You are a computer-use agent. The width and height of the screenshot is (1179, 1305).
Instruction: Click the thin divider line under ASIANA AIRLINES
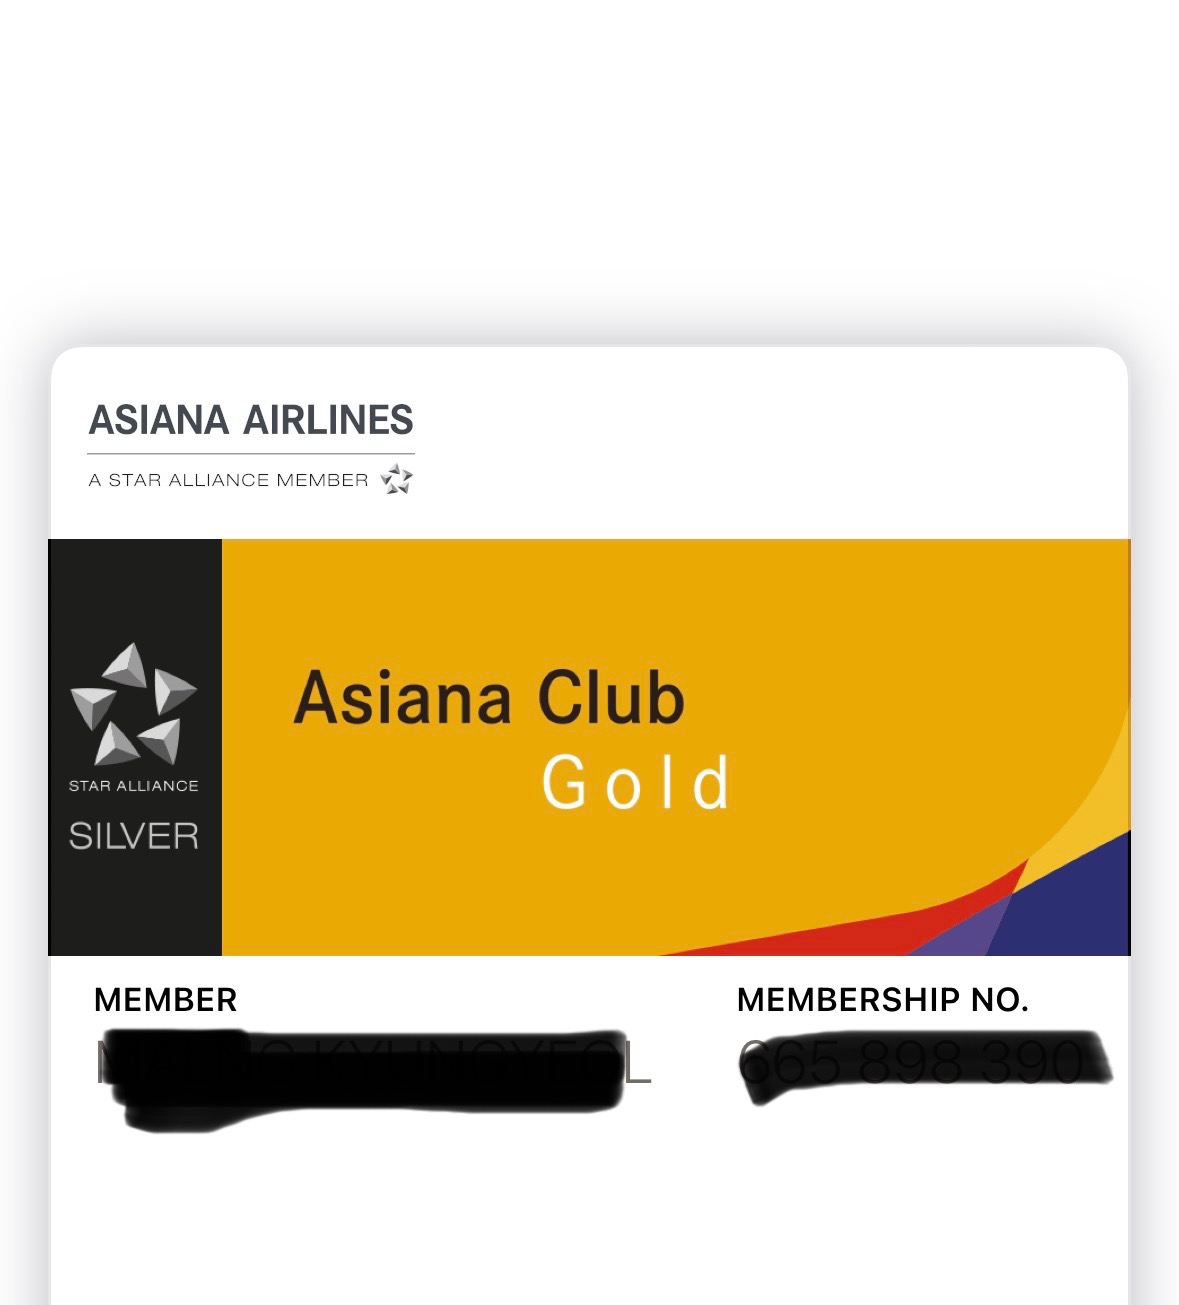(251, 454)
